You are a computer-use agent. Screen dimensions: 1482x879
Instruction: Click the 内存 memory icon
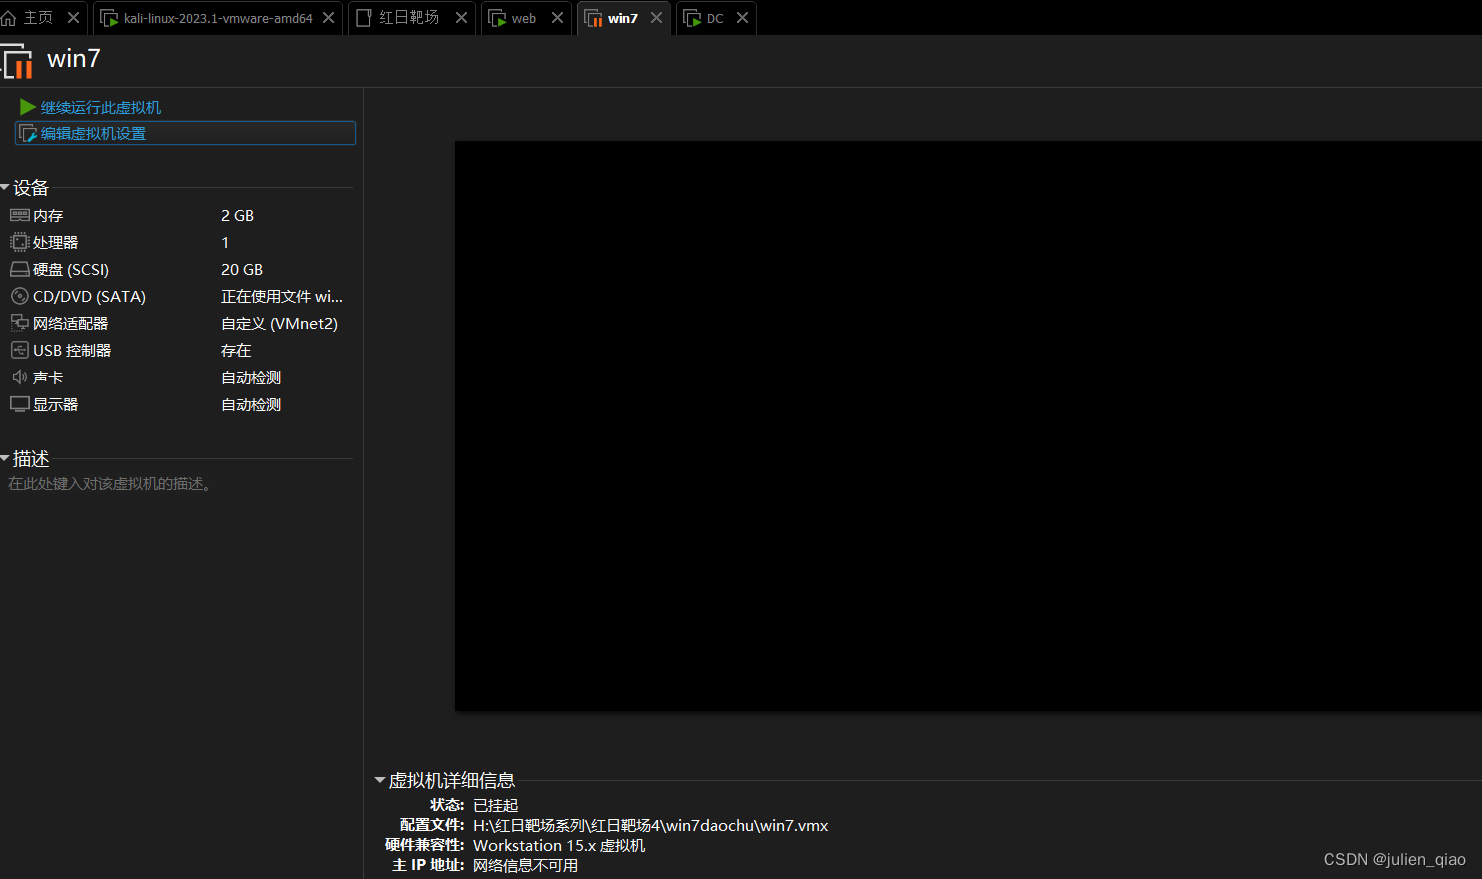click(x=19, y=215)
